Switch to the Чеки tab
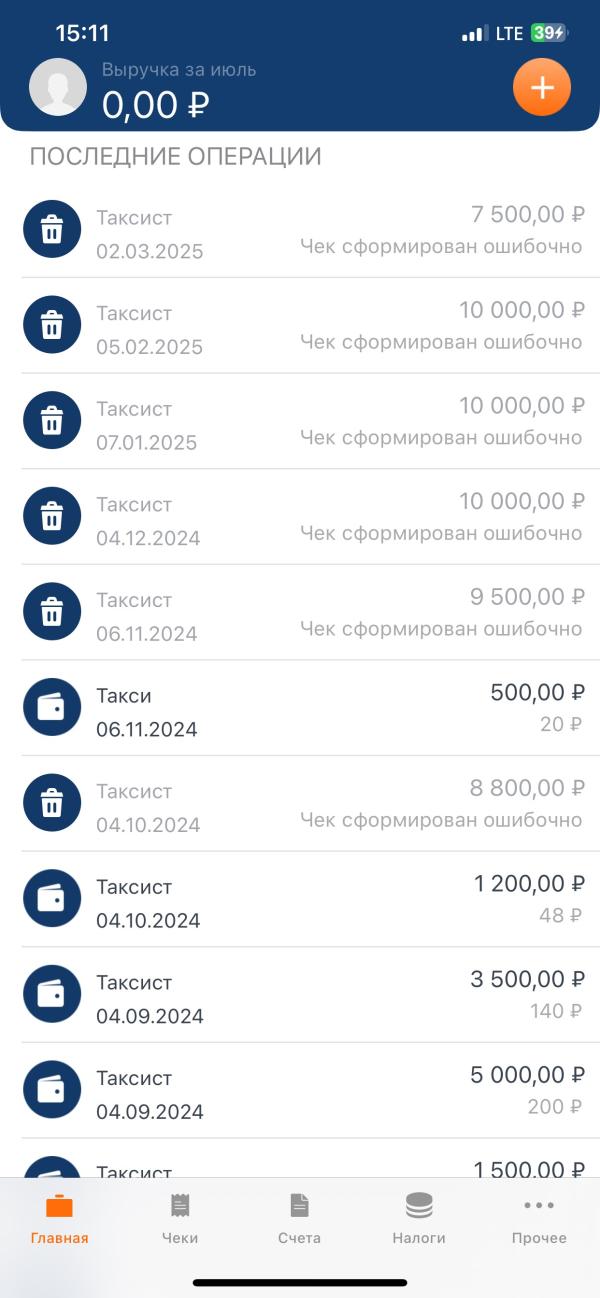Viewport: 600px width, 1298px height. 180,1218
